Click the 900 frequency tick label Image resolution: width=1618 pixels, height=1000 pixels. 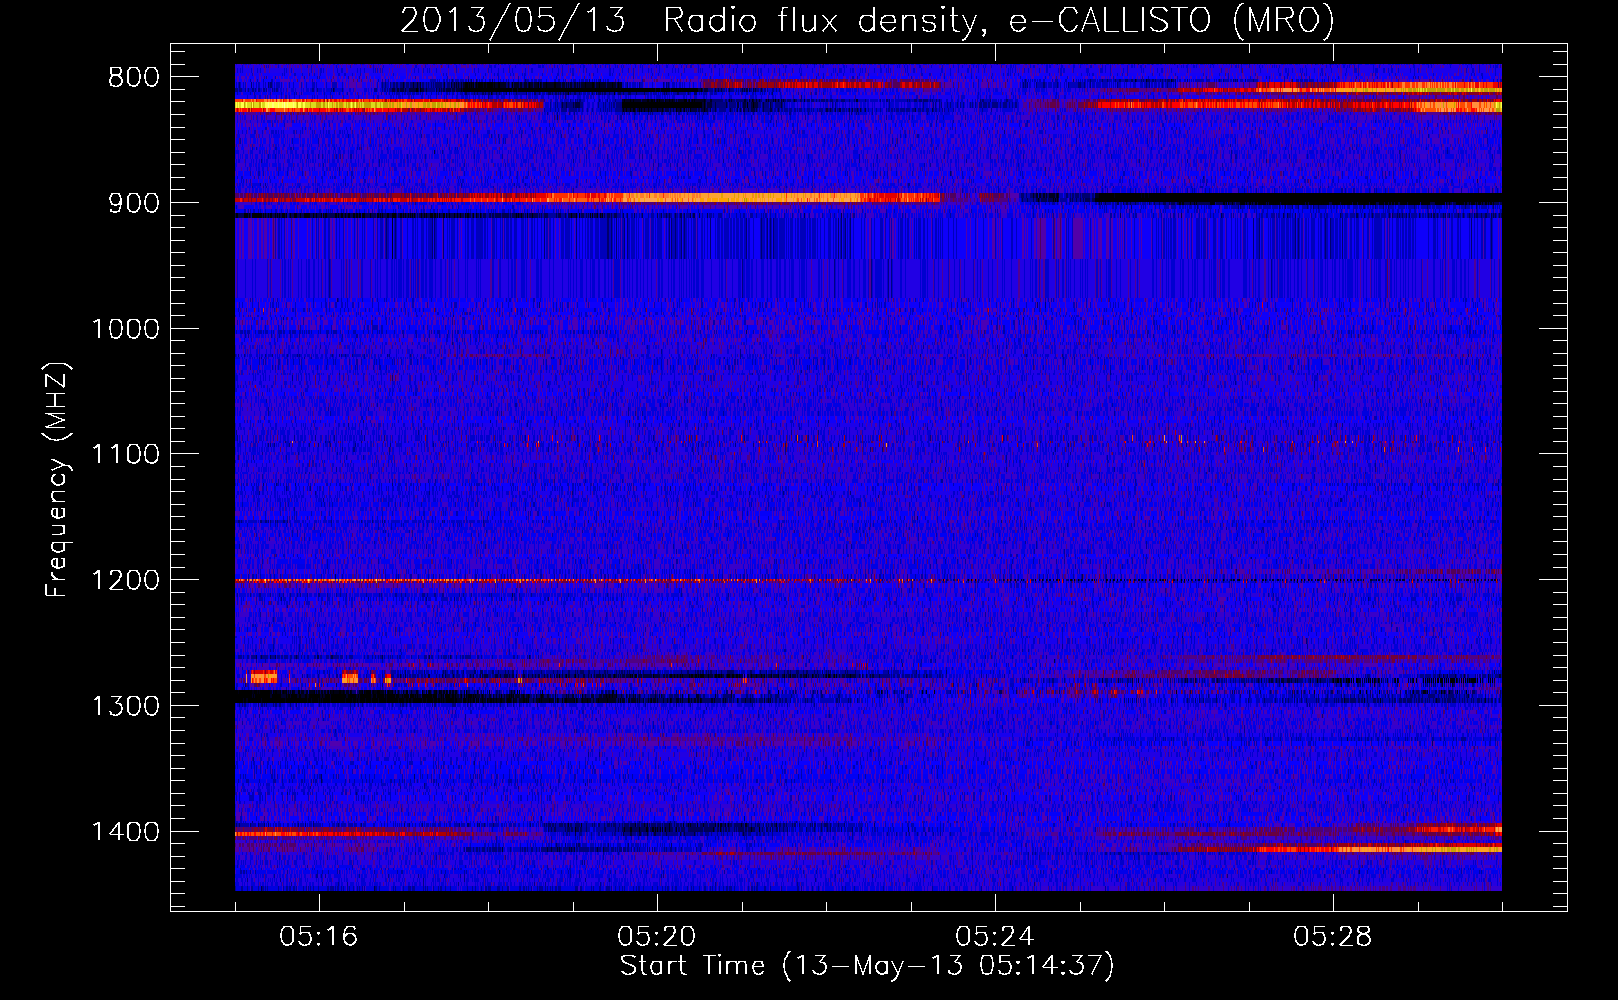pyautogui.click(x=131, y=203)
